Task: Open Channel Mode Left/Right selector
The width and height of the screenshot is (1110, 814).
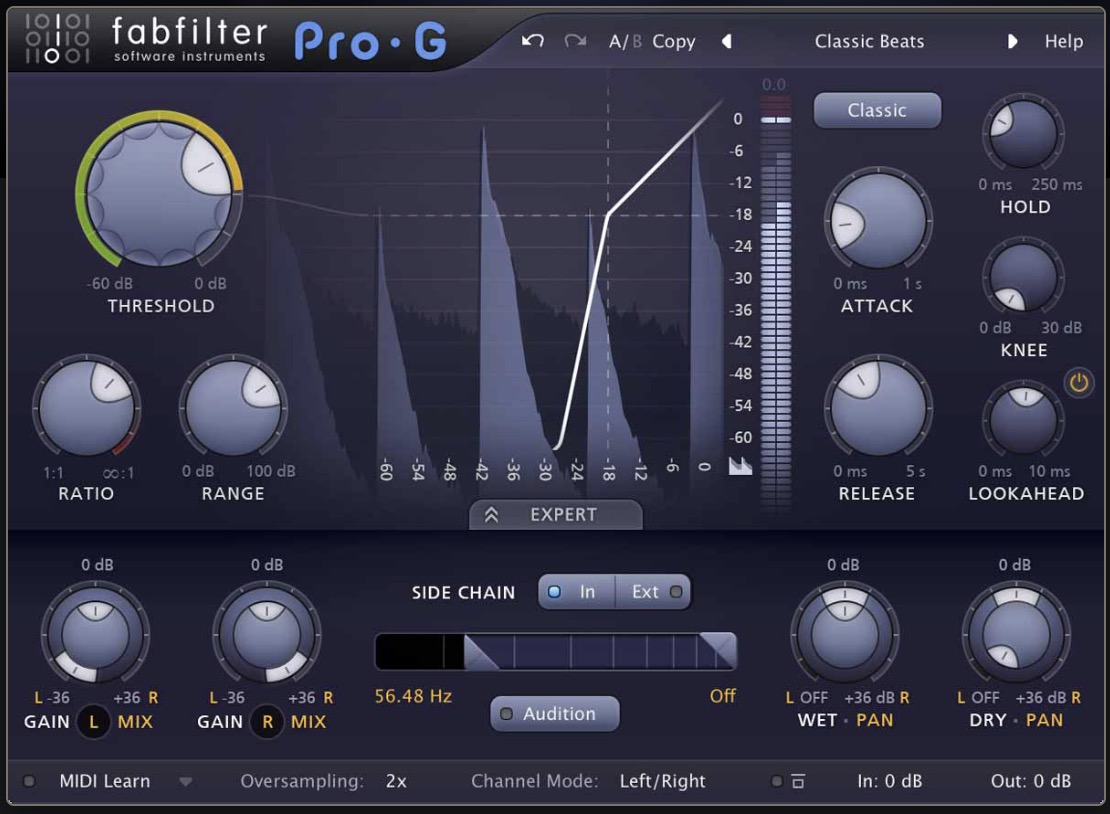Action: pos(663,781)
